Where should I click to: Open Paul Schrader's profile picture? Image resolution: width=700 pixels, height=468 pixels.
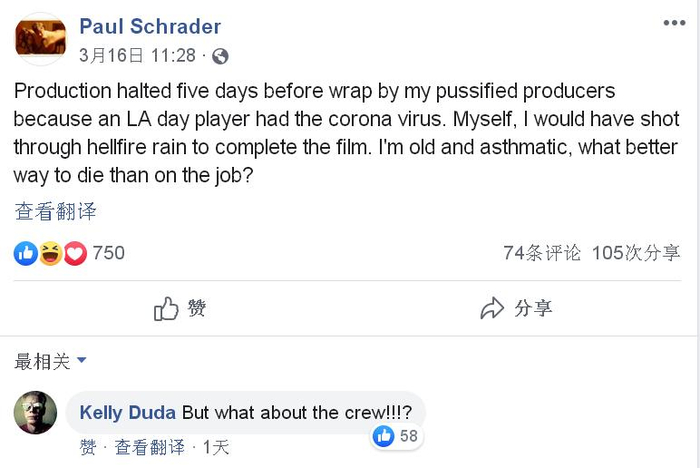point(40,39)
